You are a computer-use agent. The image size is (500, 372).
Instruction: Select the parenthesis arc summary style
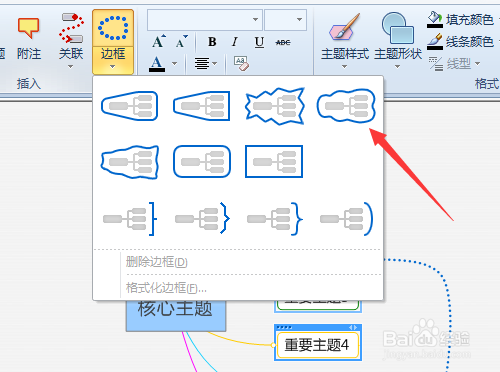click(x=346, y=219)
